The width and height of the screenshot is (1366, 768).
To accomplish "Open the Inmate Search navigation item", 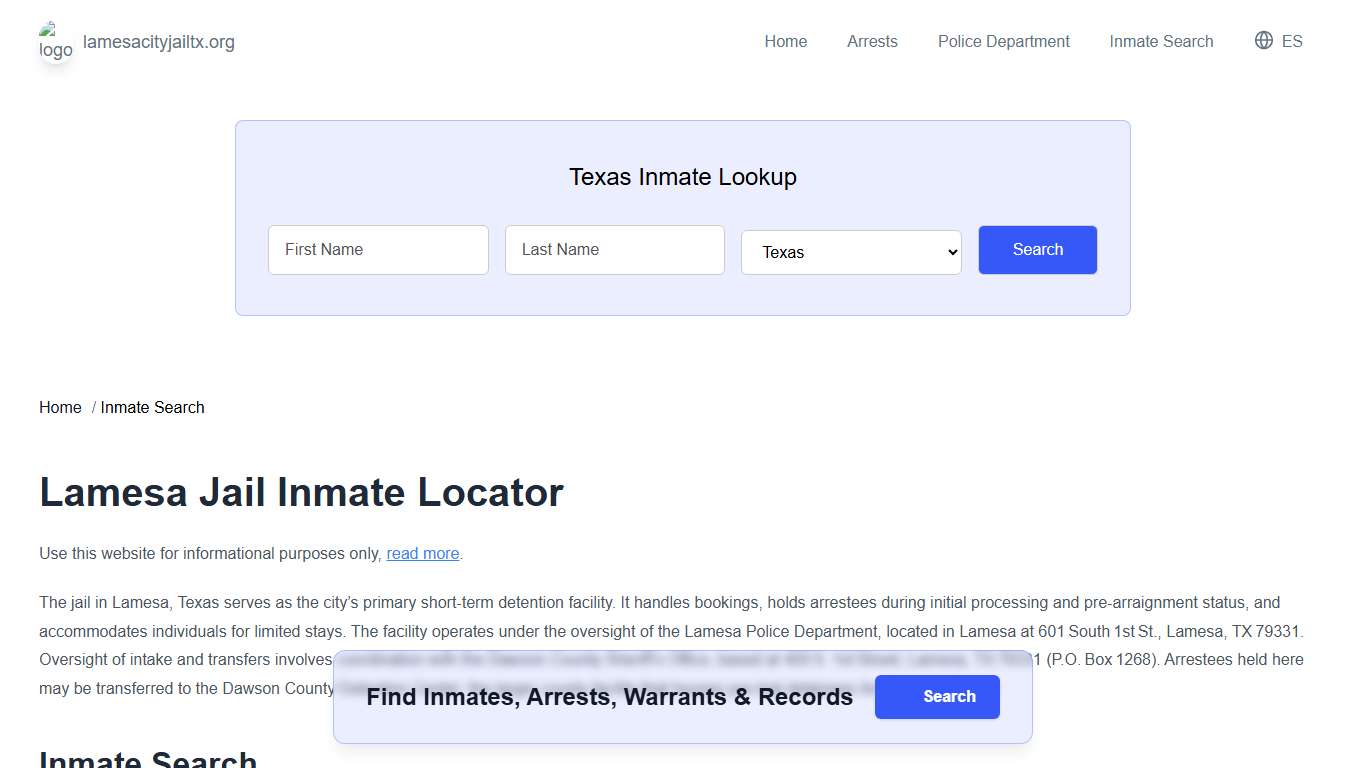I will 1161,41.
